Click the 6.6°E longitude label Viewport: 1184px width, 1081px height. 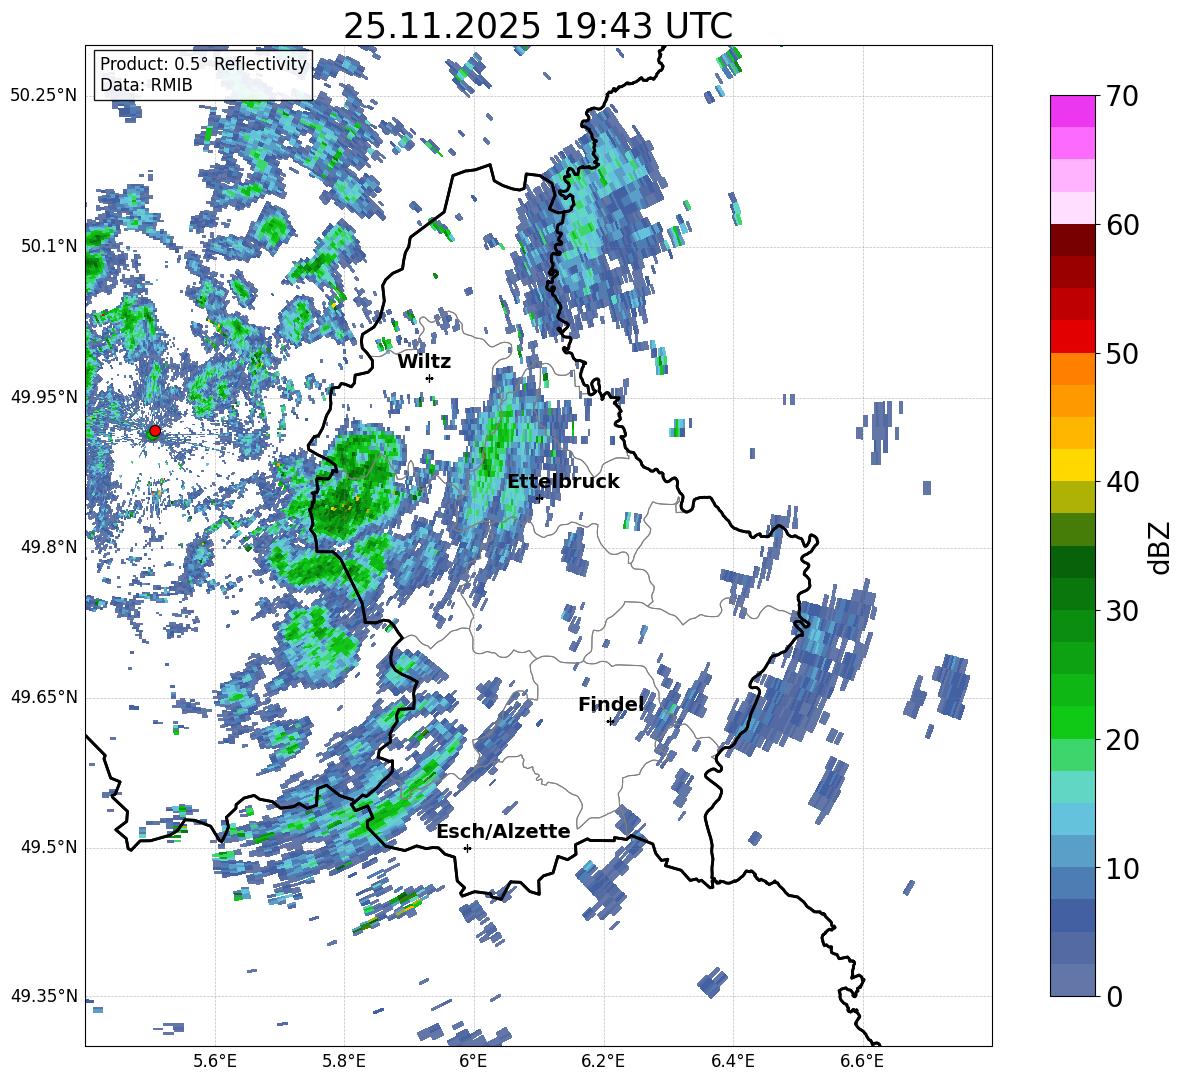(862, 1062)
